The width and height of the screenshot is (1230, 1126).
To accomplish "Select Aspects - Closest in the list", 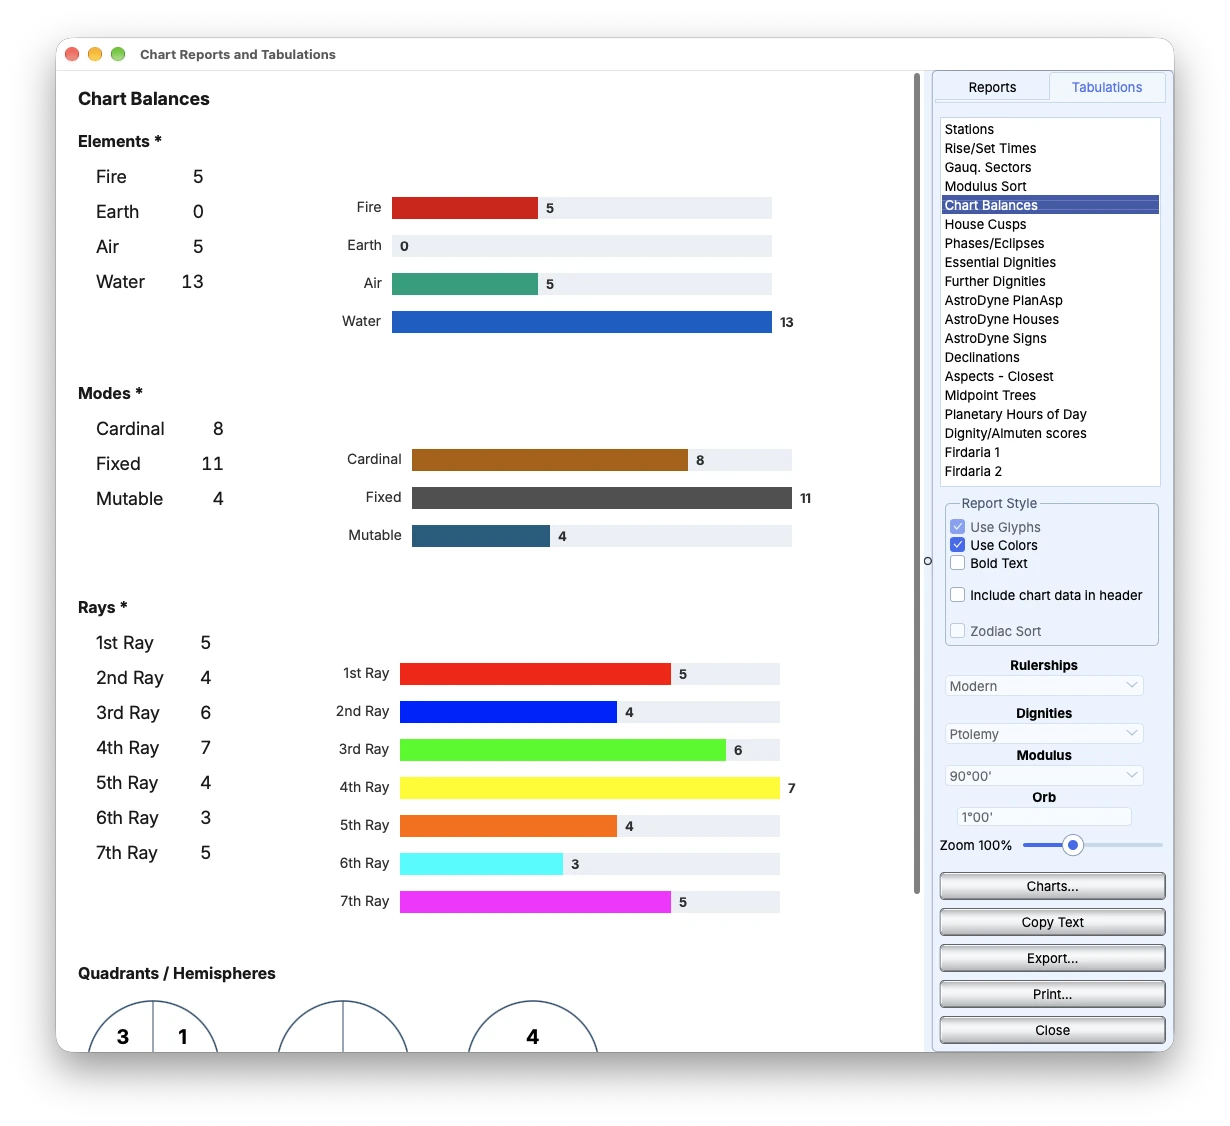I will pos(1051,376).
